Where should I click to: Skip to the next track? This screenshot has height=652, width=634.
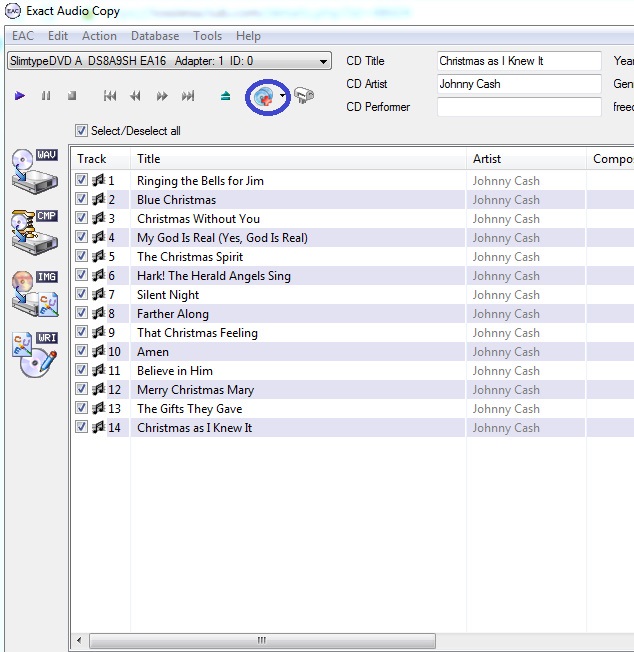(x=188, y=96)
